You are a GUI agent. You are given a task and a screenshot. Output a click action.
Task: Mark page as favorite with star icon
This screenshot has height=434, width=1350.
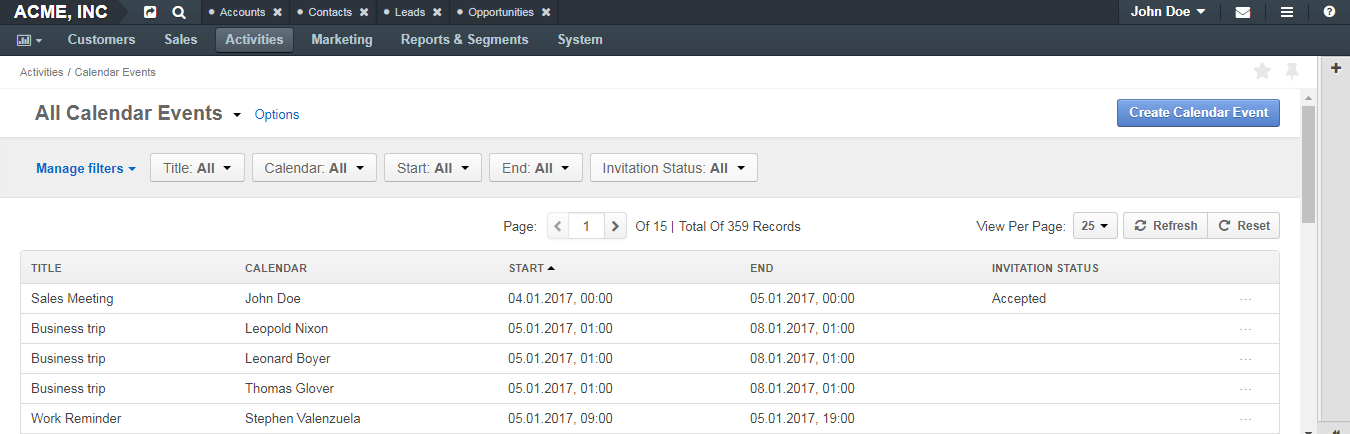[x=1262, y=71]
